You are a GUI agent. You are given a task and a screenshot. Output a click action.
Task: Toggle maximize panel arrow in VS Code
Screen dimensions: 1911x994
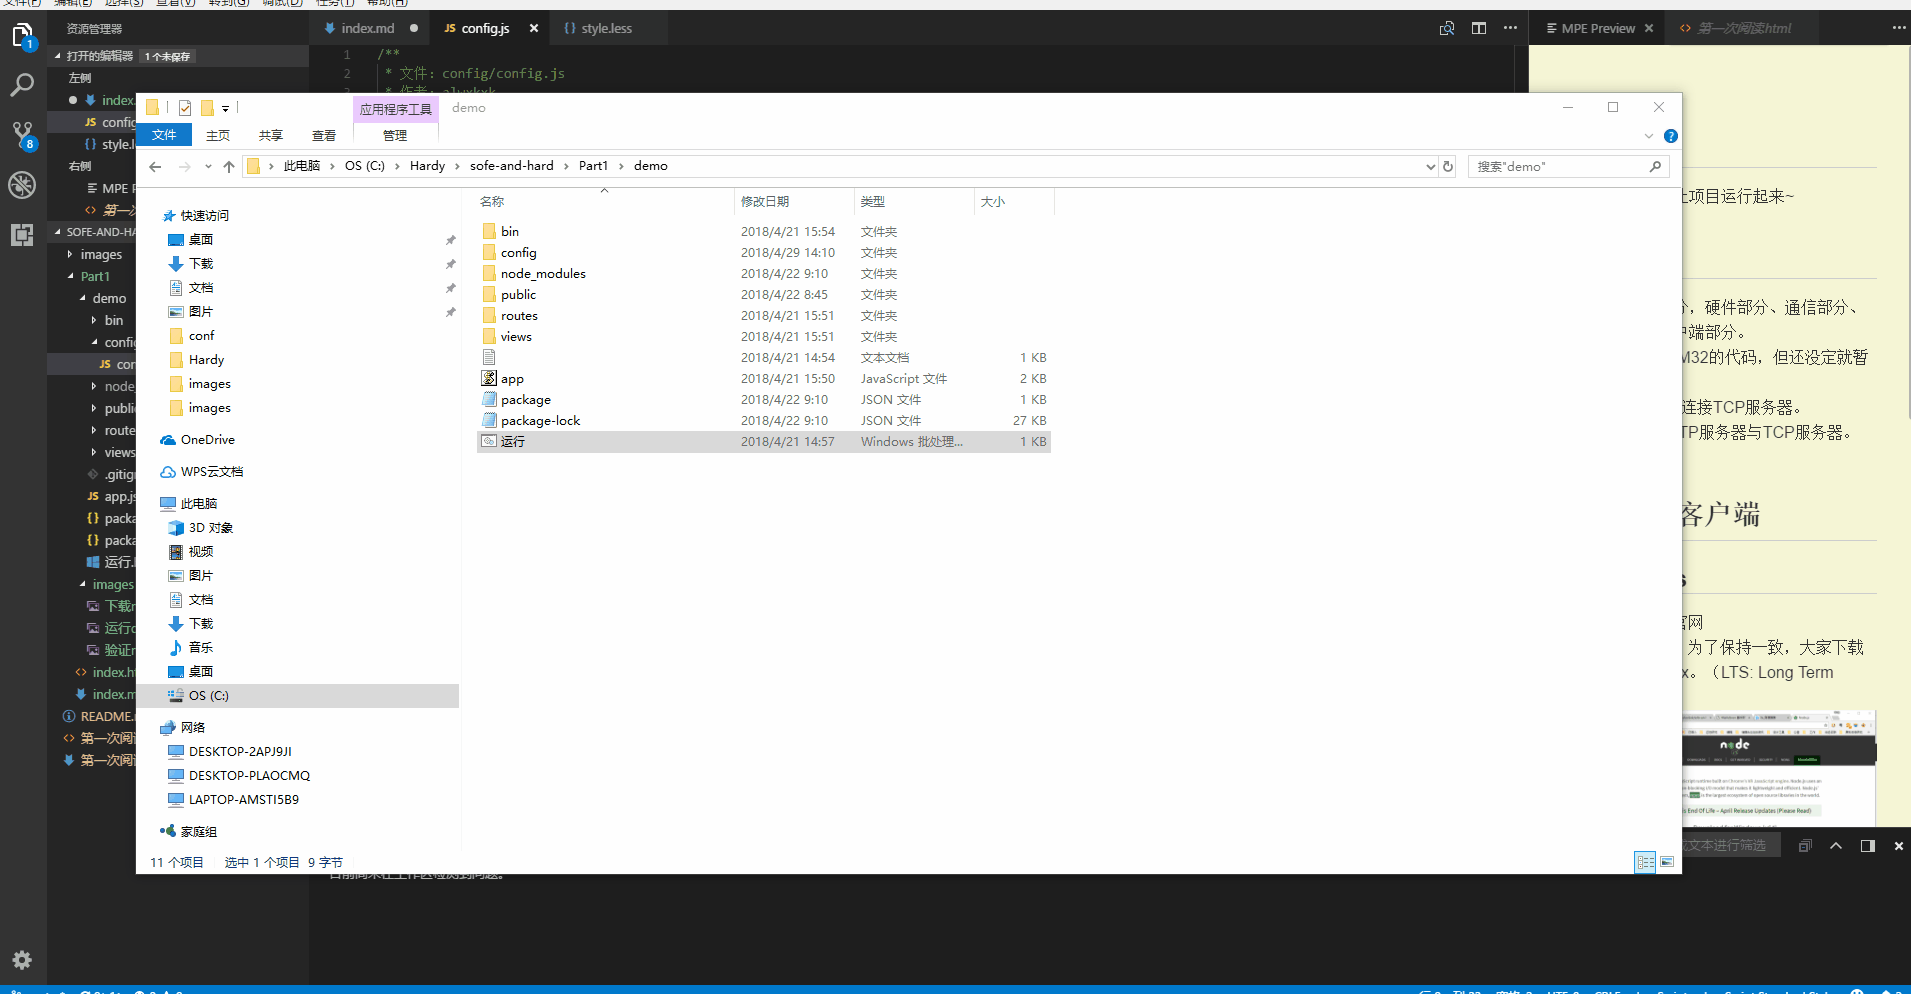(x=1836, y=846)
